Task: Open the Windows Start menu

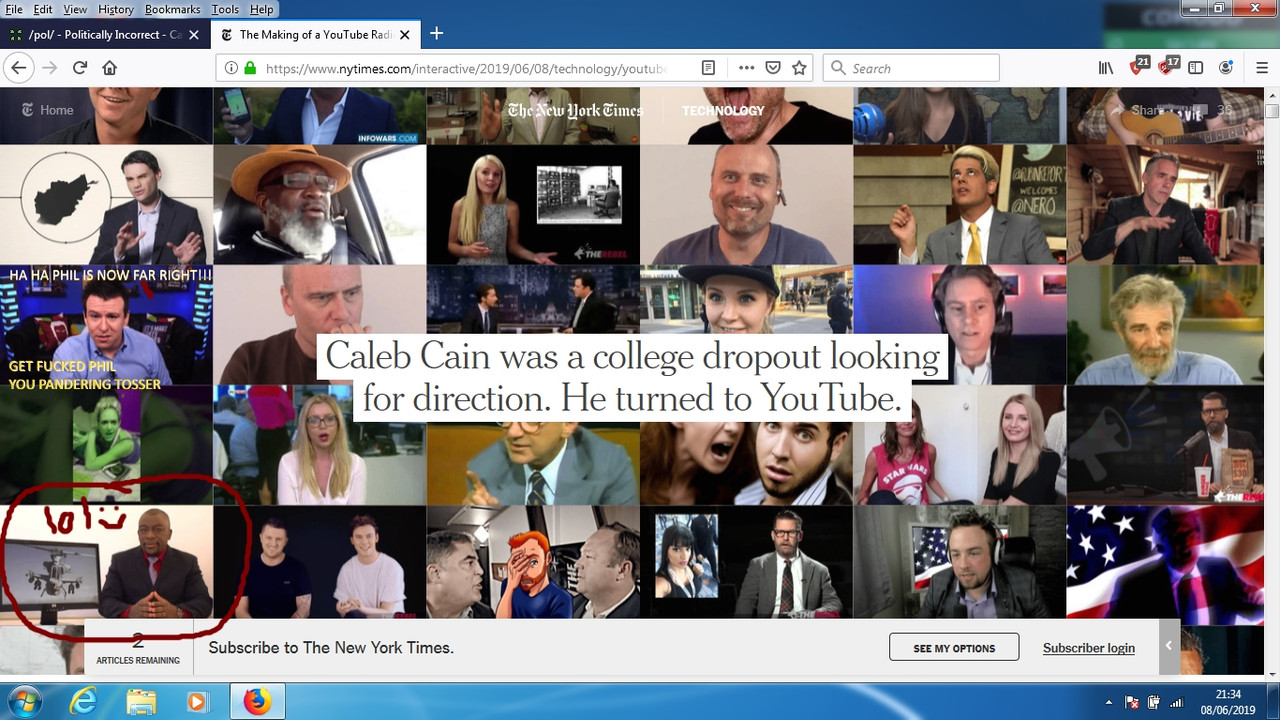Action: coord(23,701)
